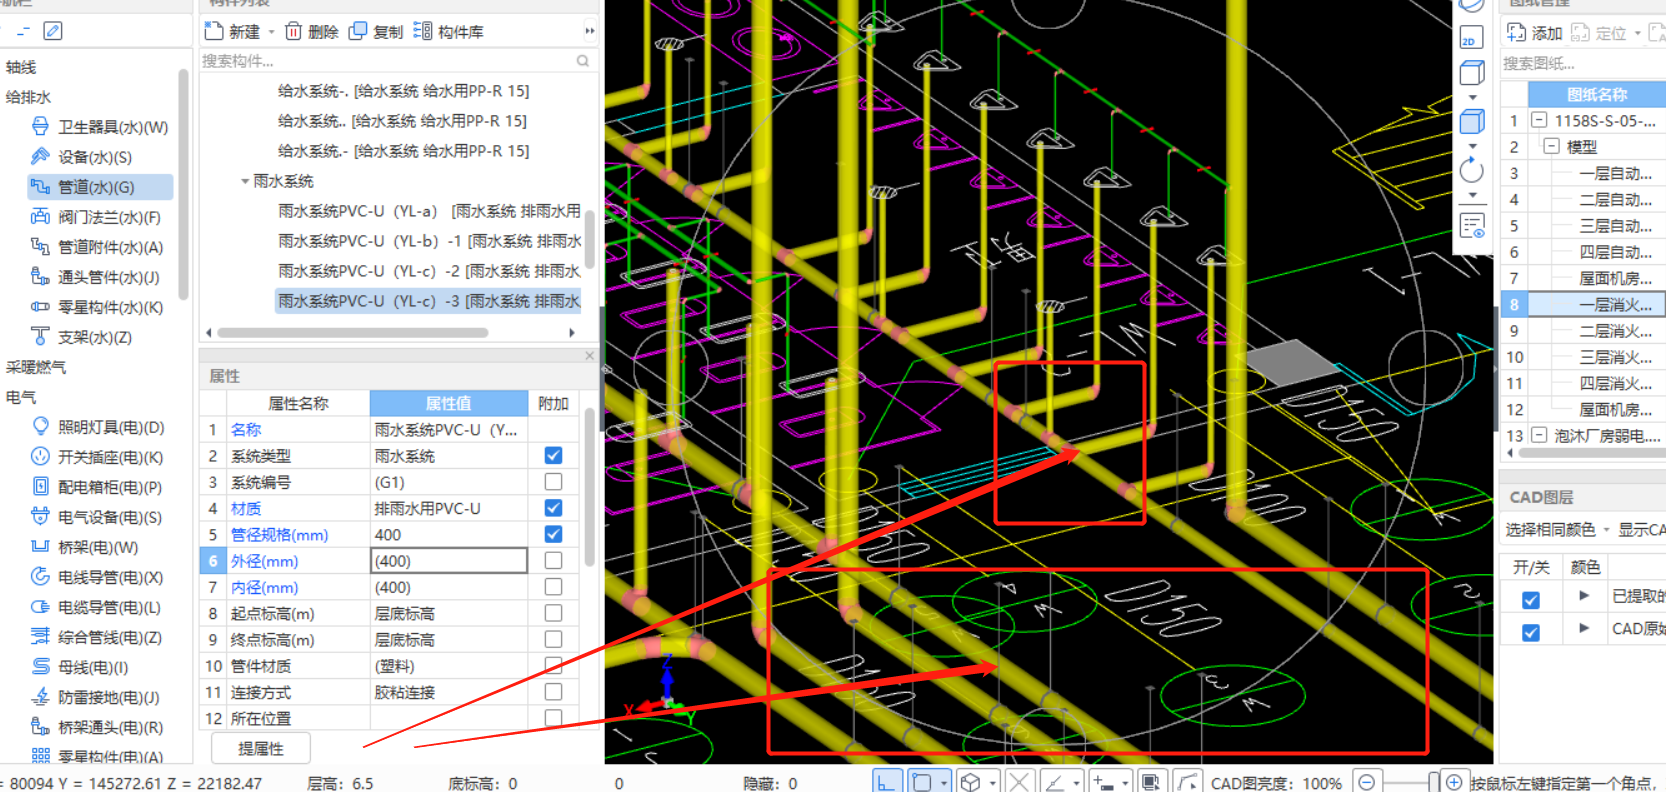Click the zoom-out minus brightness icon
The image size is (1666, 792).
pyautogui.click(x=1366, y=782)
